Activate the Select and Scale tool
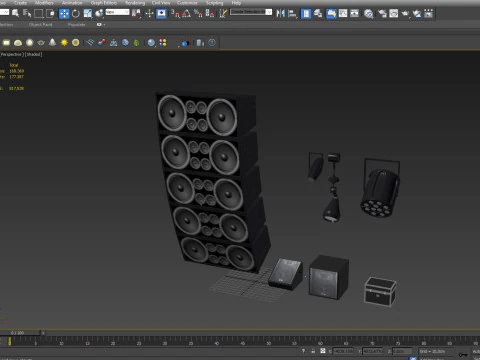 point(88,13)
